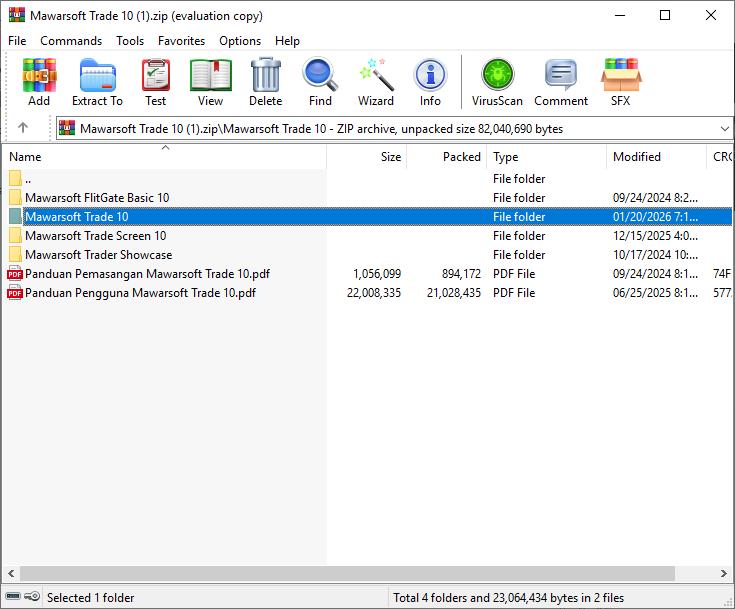Click the Extract To toolbar icon
This screenshot has height=609, width=735.
click(97, 82)
